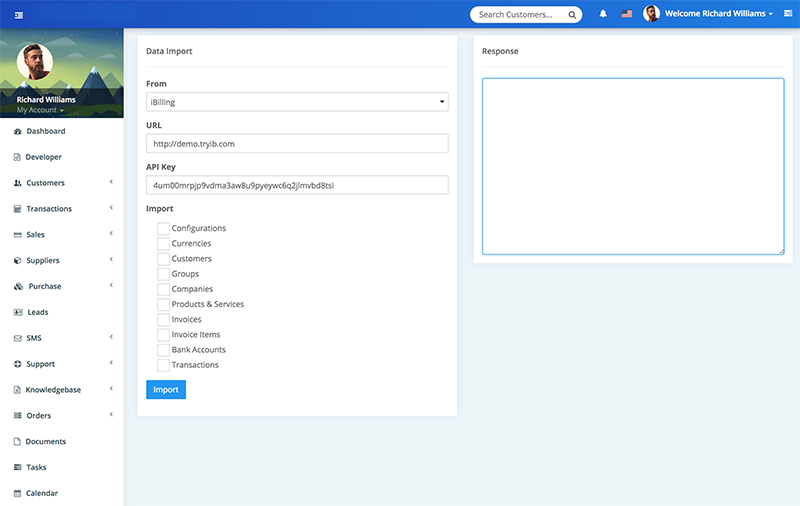
Task: Check the Customers import checkbox
Action: point(163,259)
